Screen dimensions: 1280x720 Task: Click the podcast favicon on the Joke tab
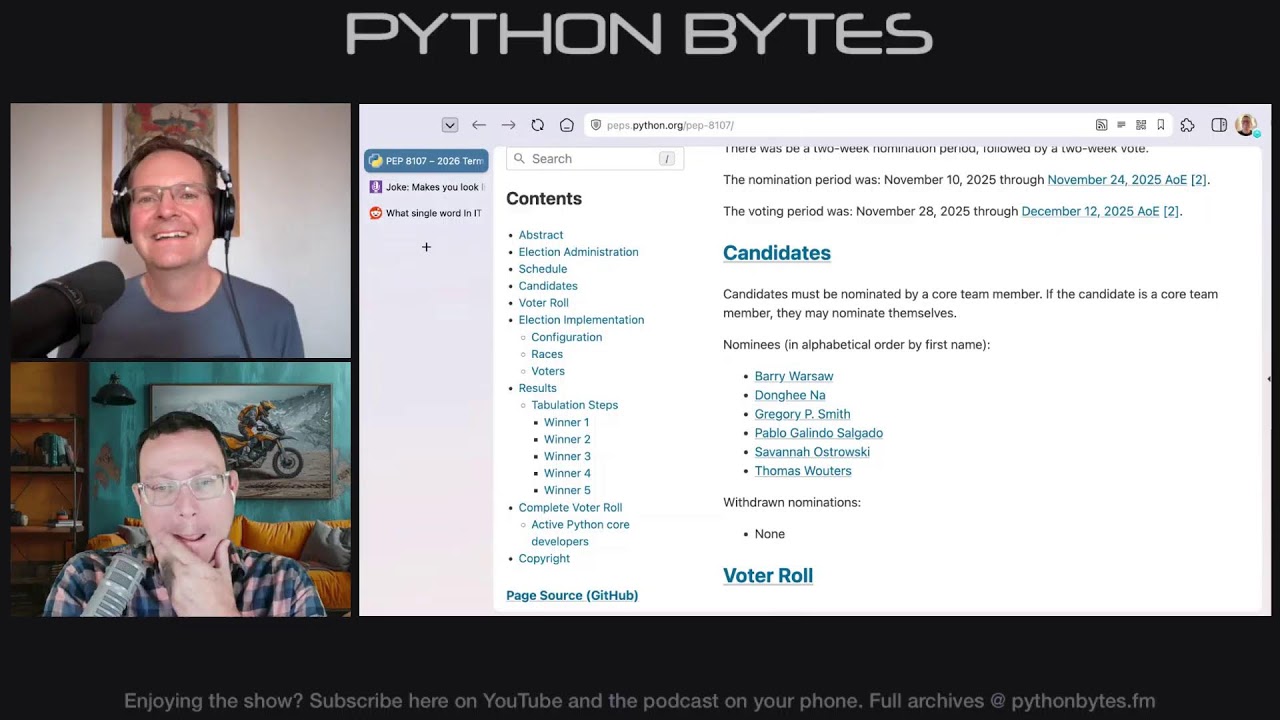(x=376, y=187)
